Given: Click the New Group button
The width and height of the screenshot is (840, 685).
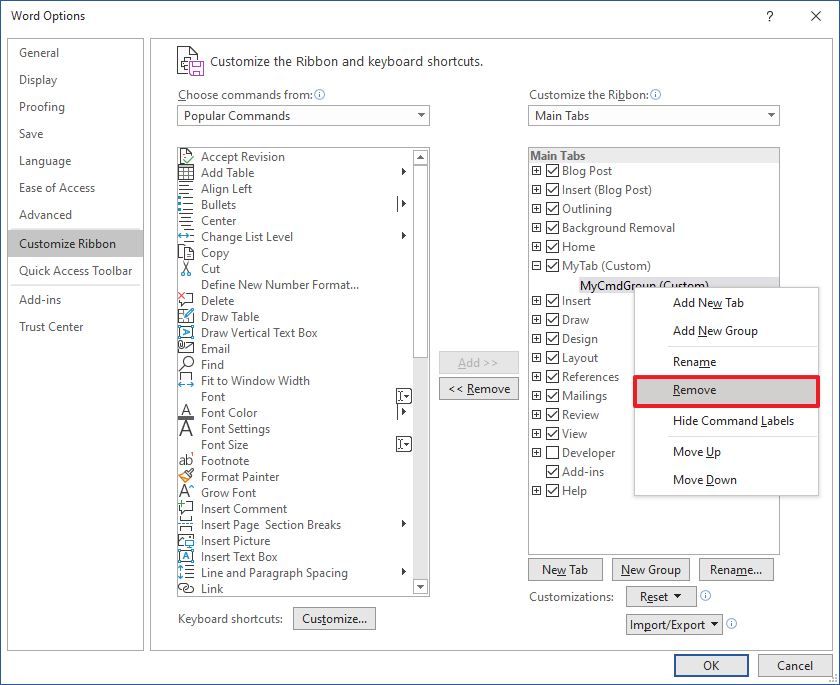Looking at the screenshot, I should point(651,569).
